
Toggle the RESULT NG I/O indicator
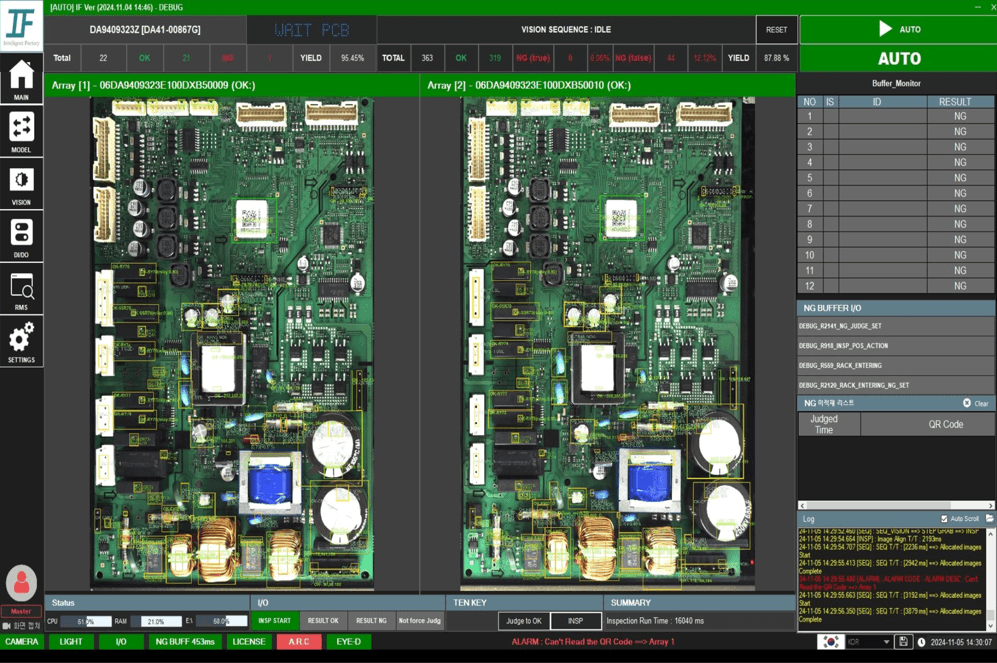(x=371, y=620)
